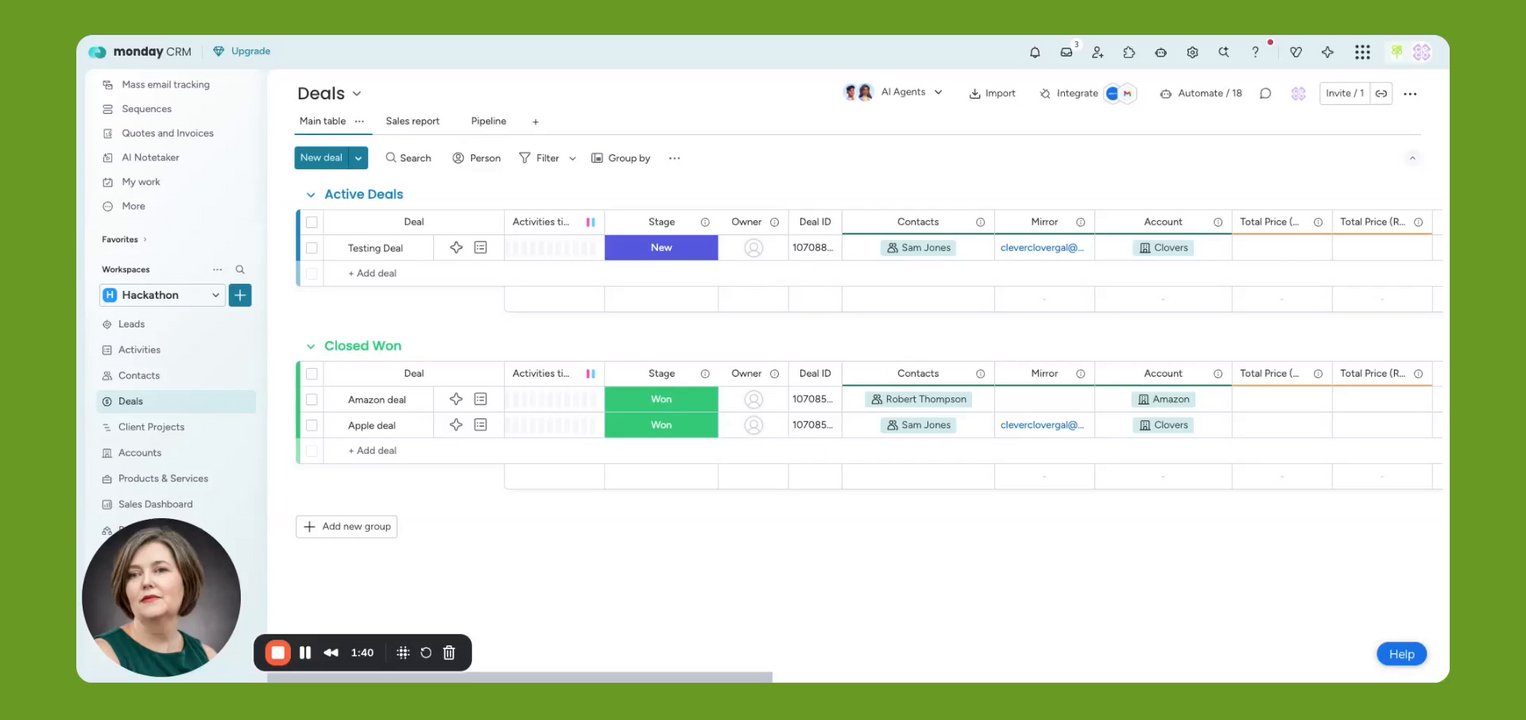Click the Amazon account chip
Image resolution: width=1526 pixels, height=720 pixels.
coord(1163,399)
